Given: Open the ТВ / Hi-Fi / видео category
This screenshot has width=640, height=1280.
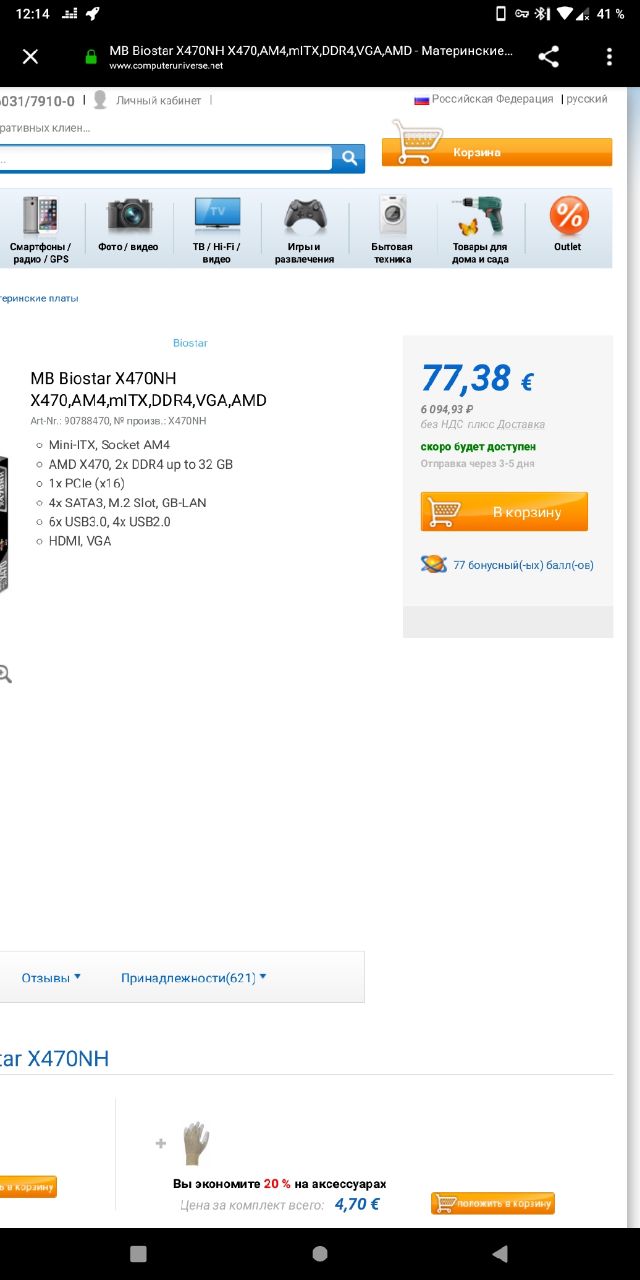Looking at the screenshot, I should click(216, 230).
